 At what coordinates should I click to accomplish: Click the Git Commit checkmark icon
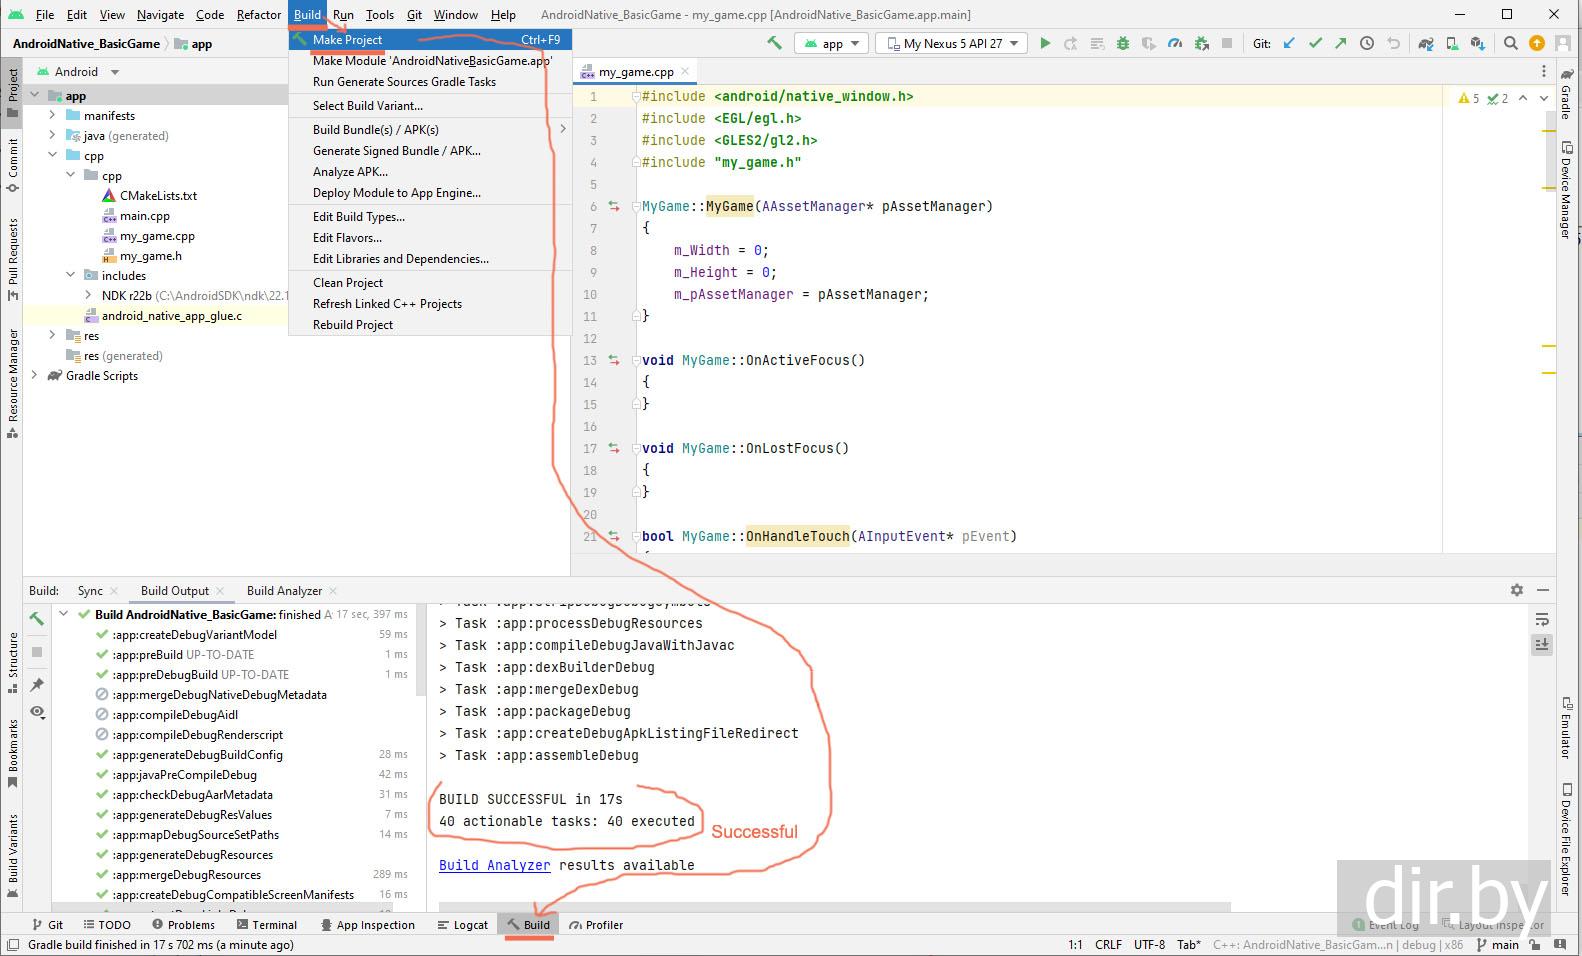click(x=1315, y=43)
